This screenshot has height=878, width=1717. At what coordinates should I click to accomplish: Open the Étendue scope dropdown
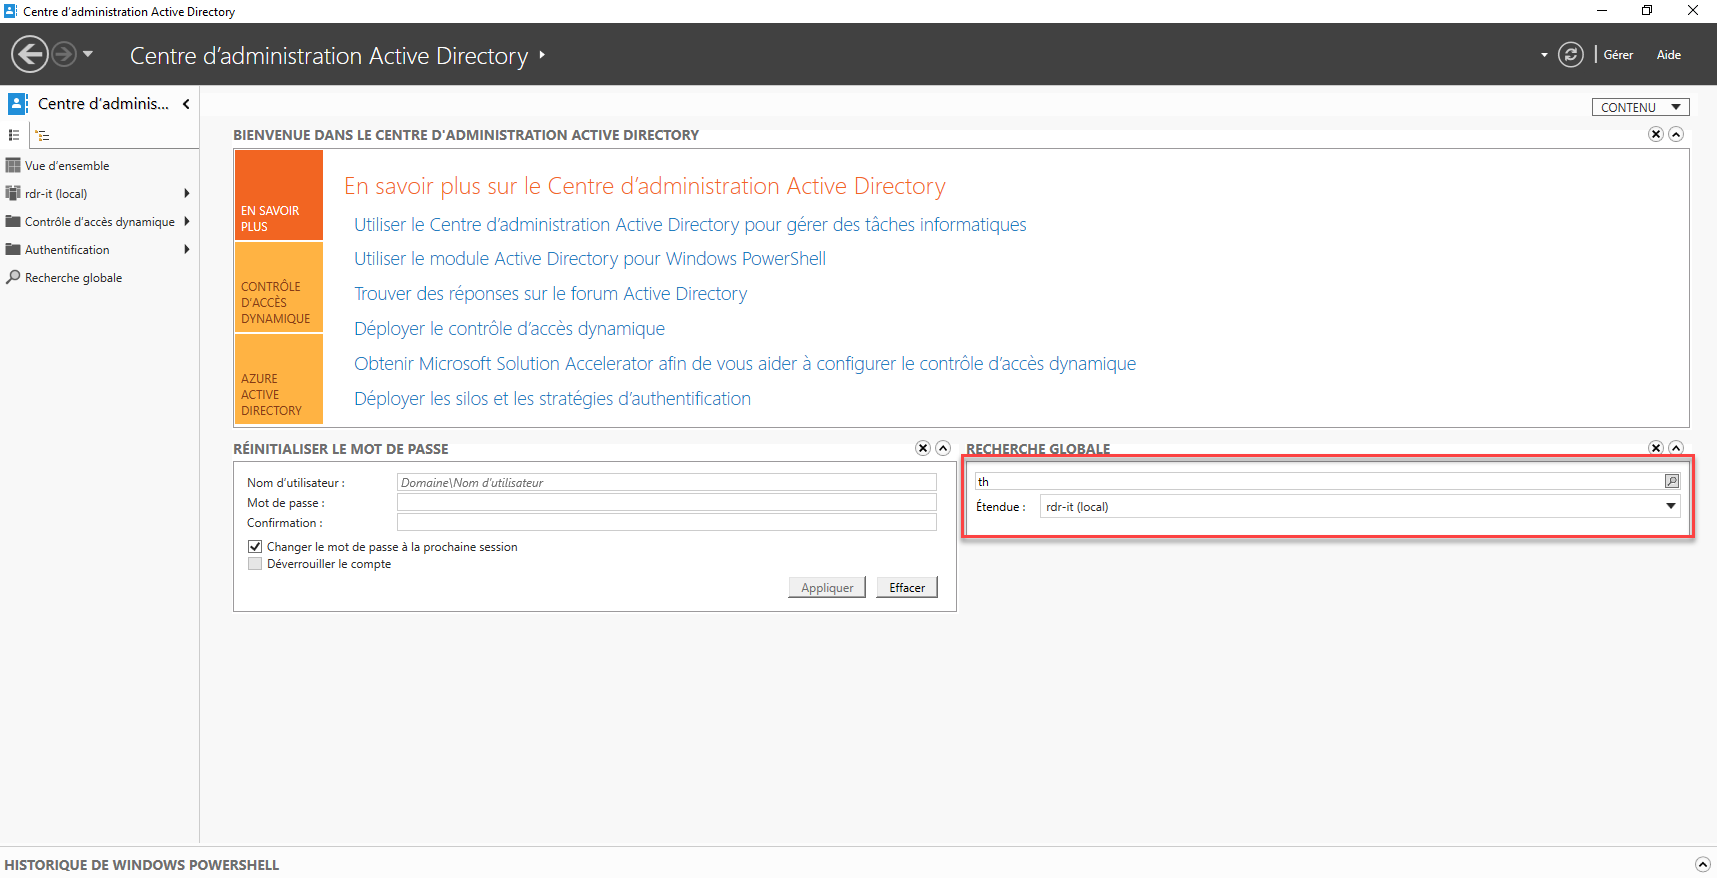(1360, 507)
